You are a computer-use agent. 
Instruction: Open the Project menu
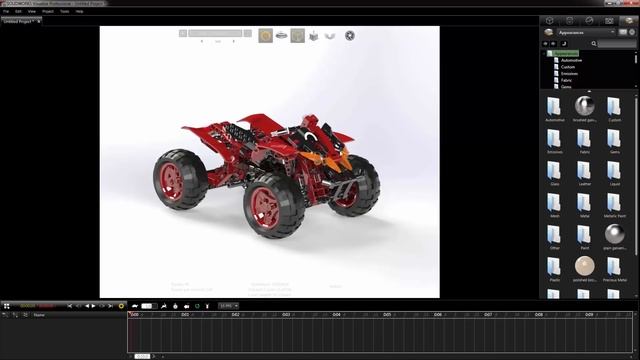48,11
